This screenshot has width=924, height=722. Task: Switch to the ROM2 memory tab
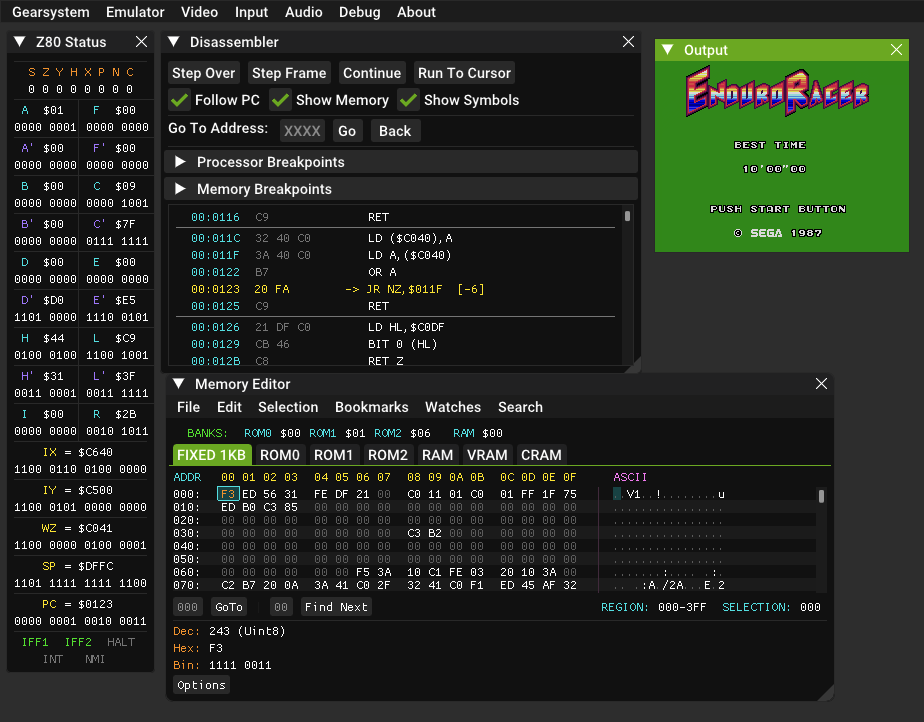point(388,455)
